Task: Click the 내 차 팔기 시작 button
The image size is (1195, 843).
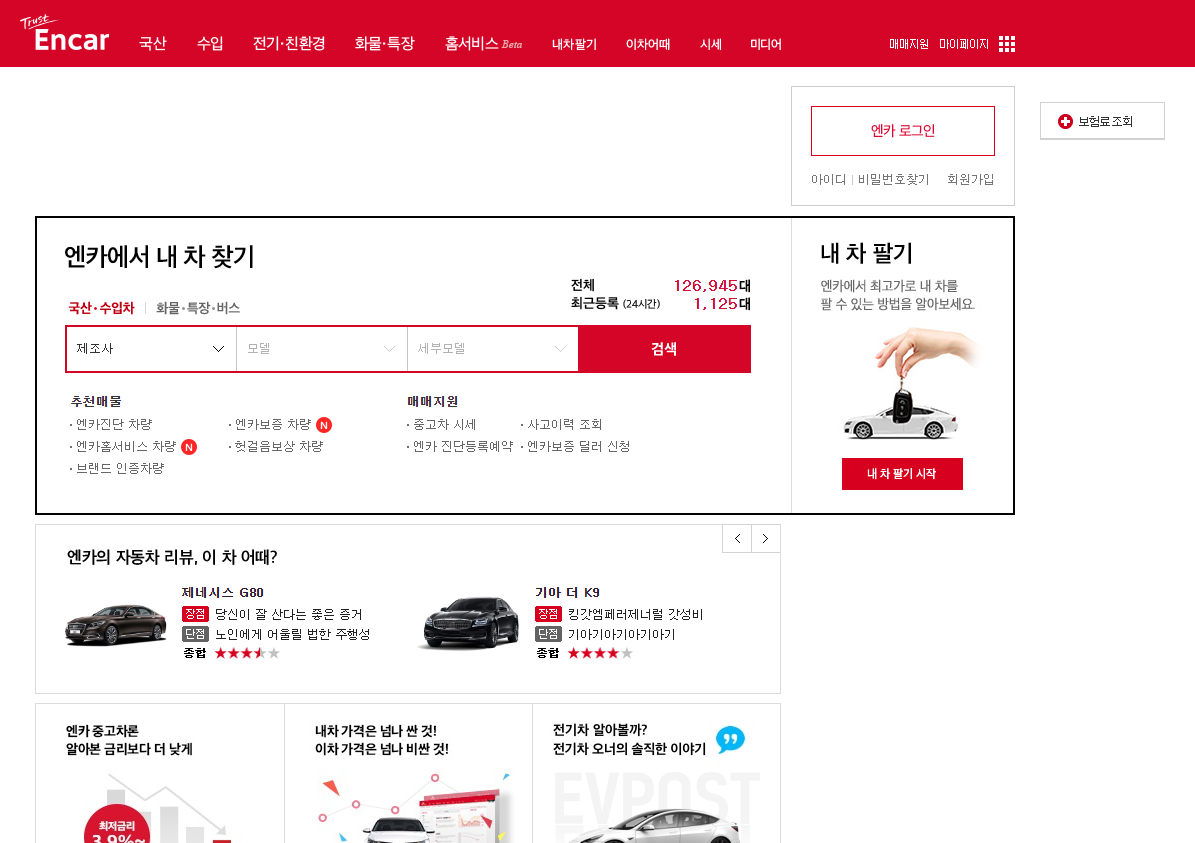Action: click(x=902, y=474)
